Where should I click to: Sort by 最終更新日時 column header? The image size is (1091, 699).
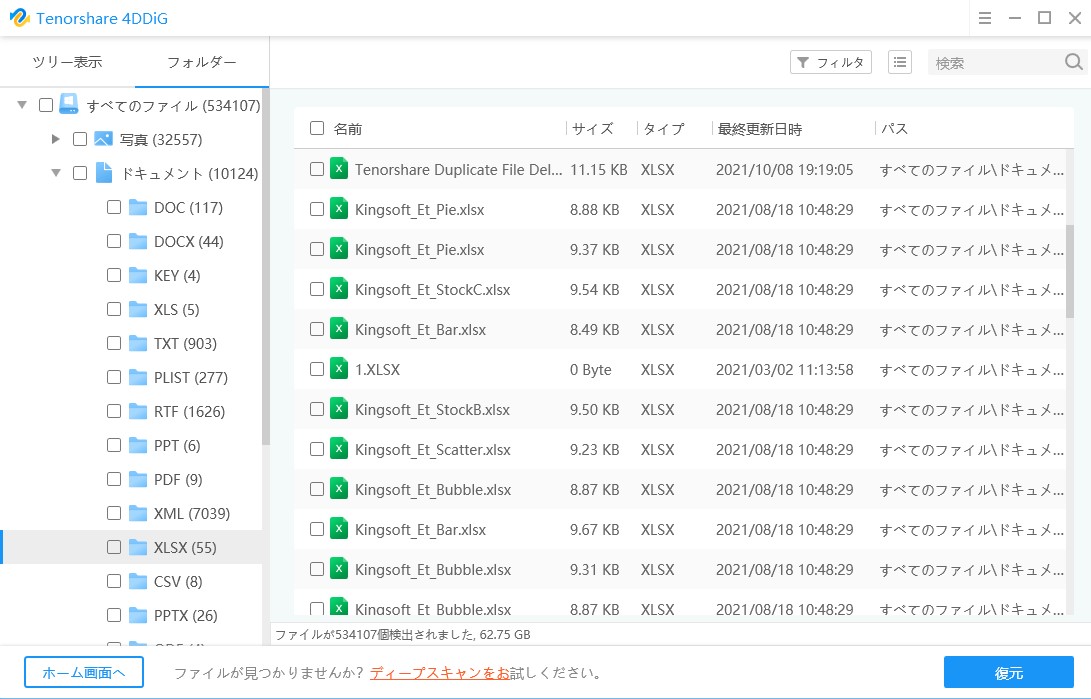click(x=760, y=129)
